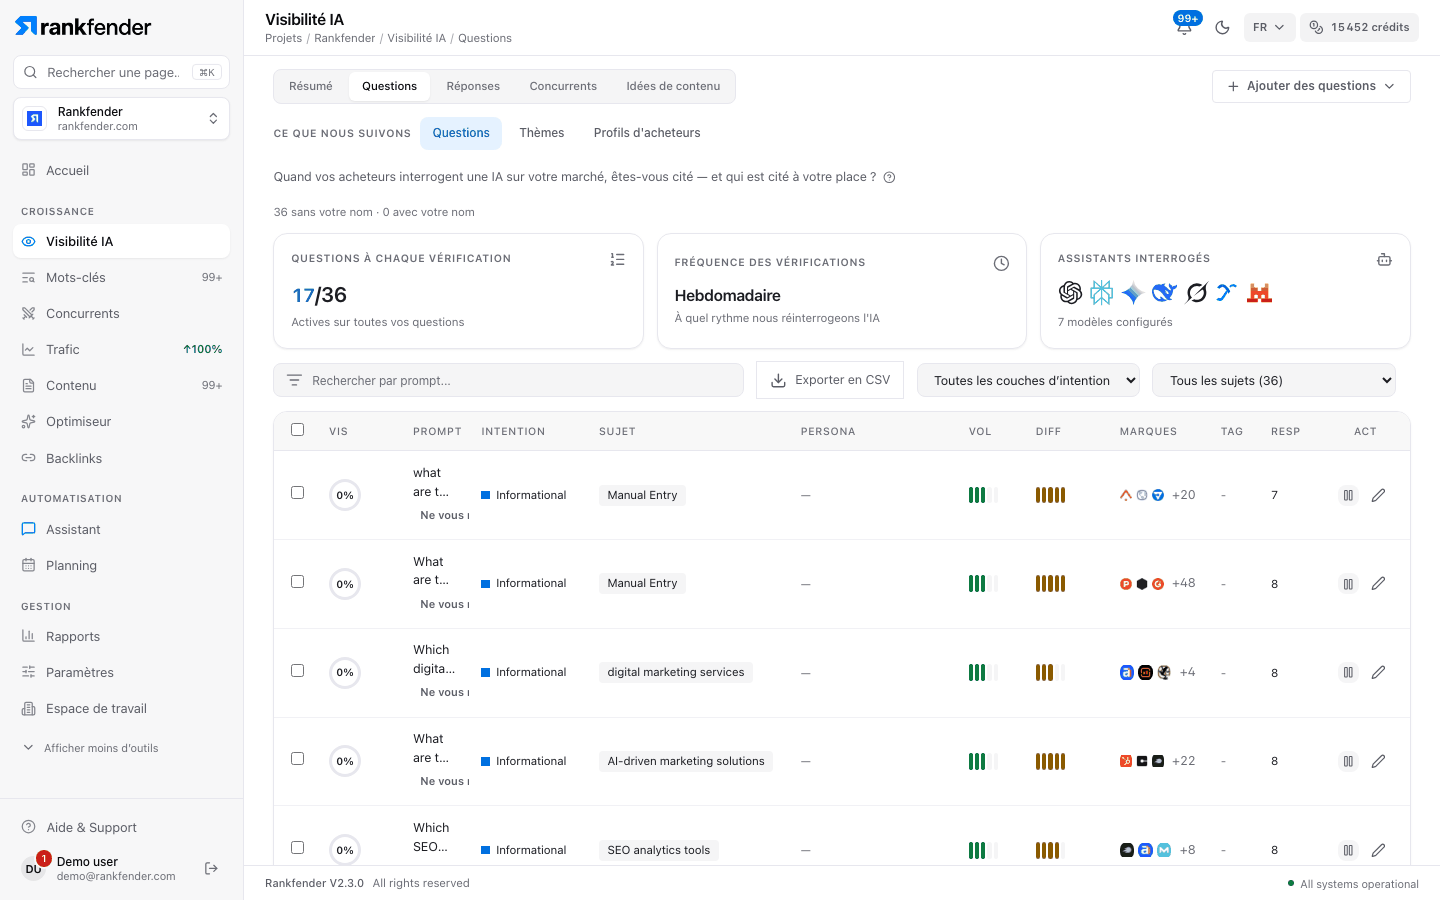Image resolution: width=1440 pixels, height=900 pixels.
Task: Click the Mistral model icon
Action: 1259,293
